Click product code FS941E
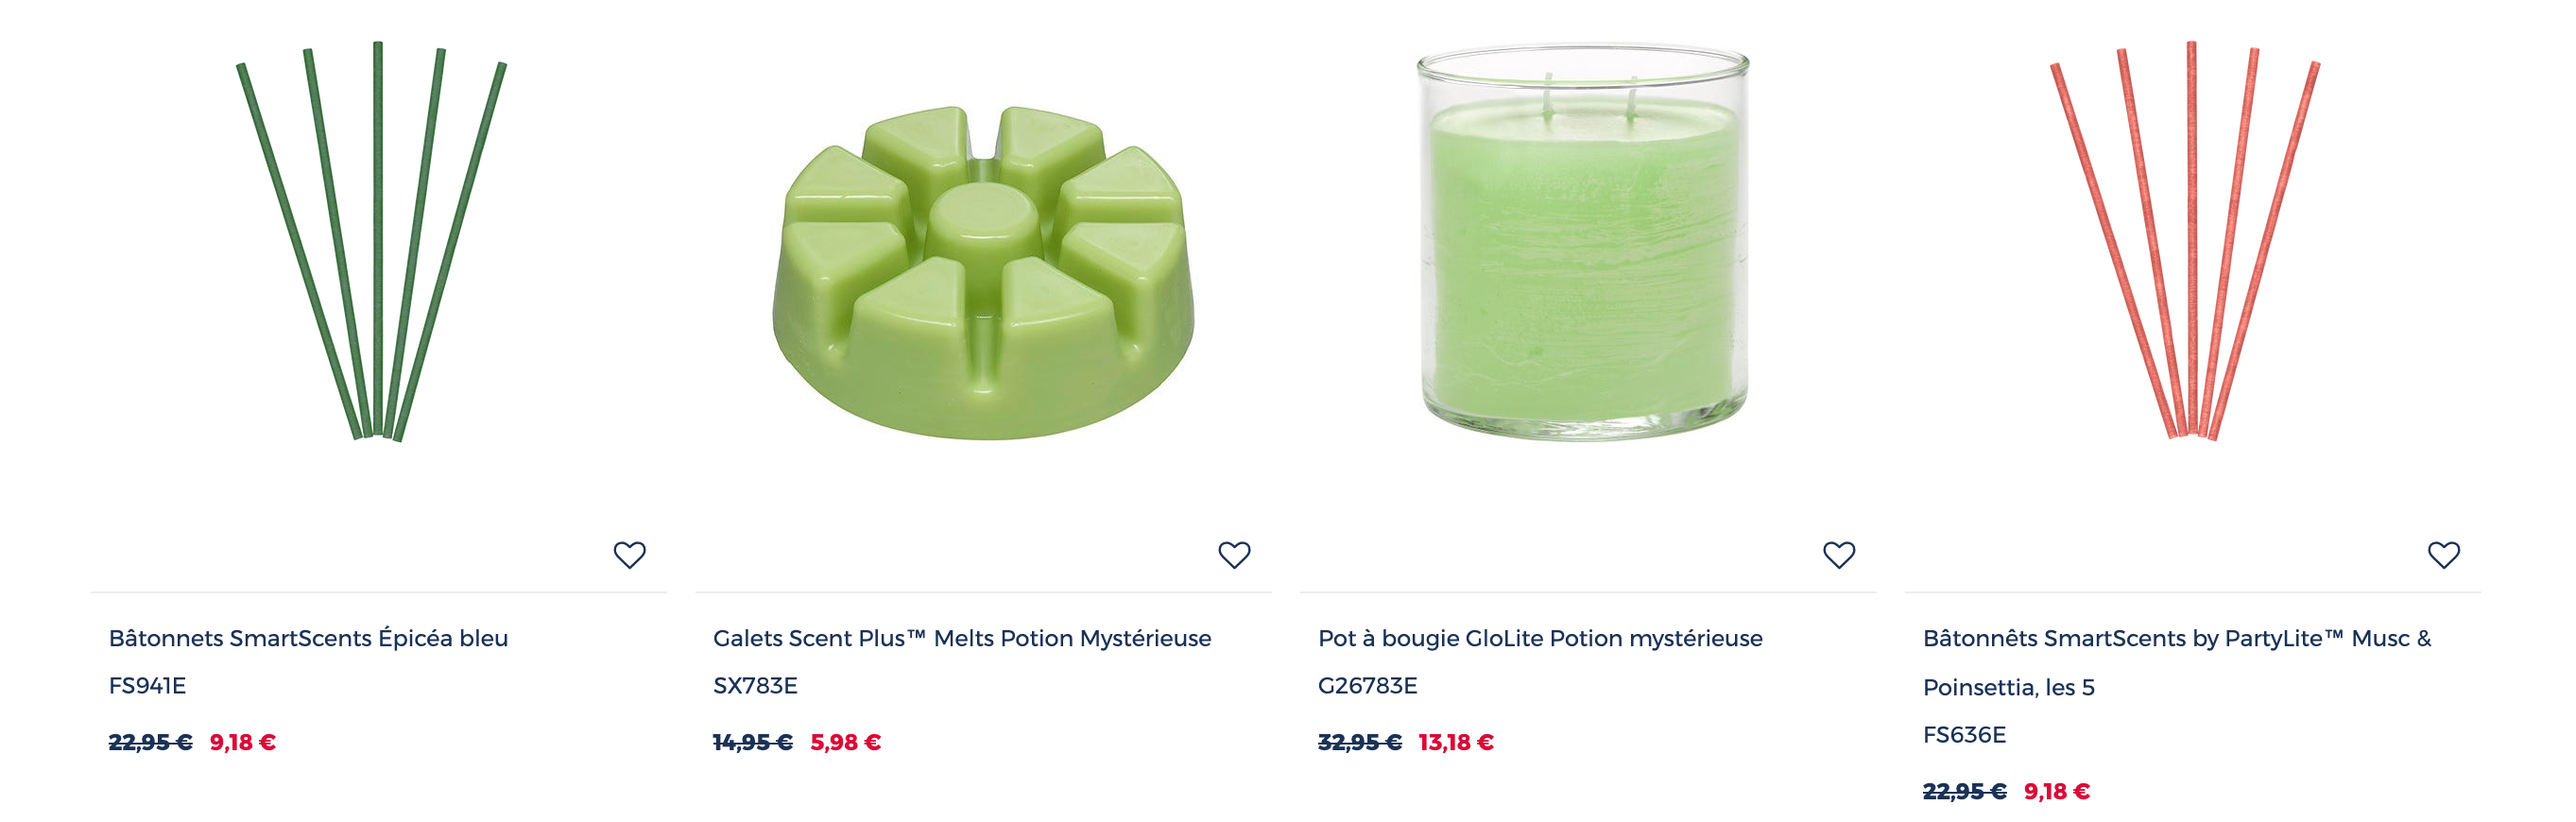 tap(147, 686)
